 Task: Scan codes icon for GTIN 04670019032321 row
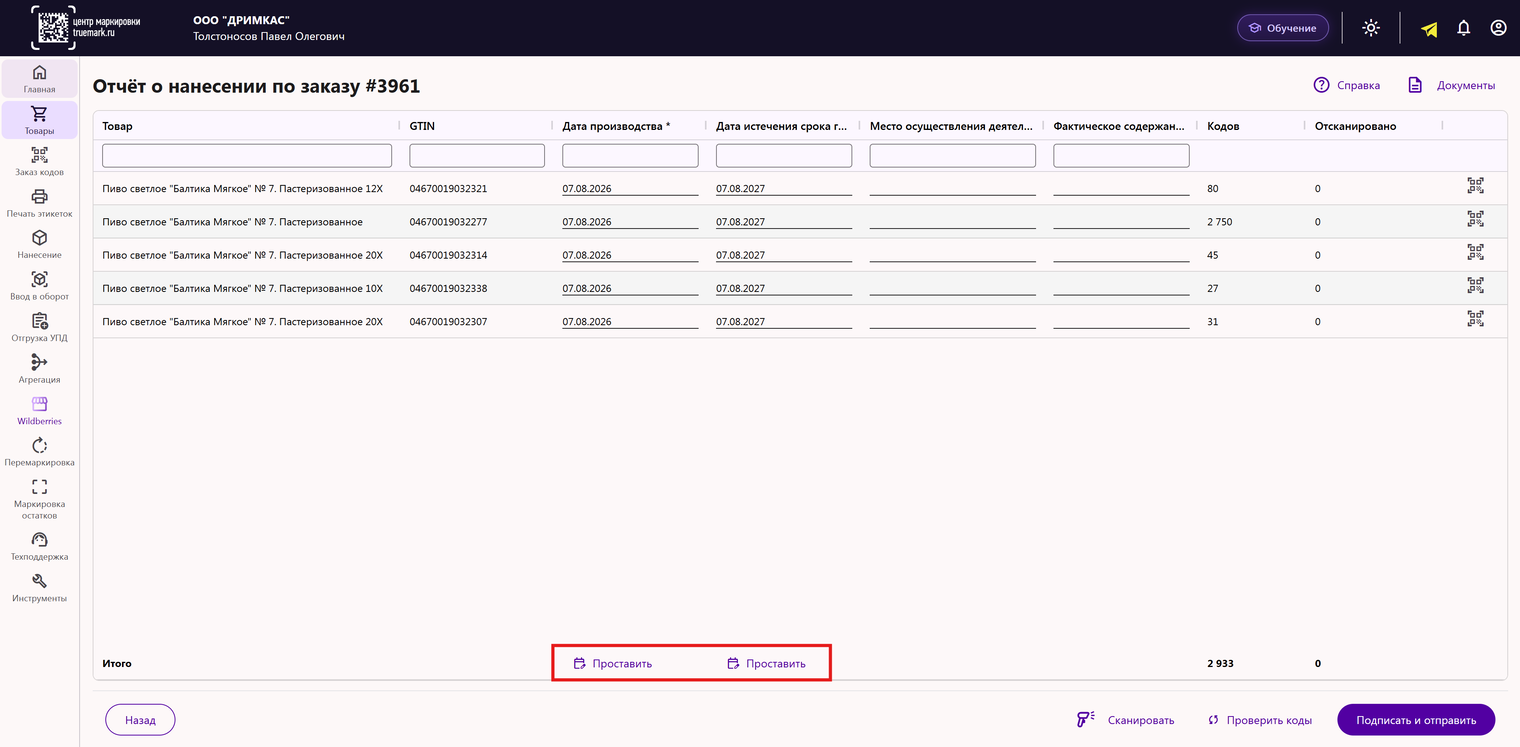tap(1475, 185)
